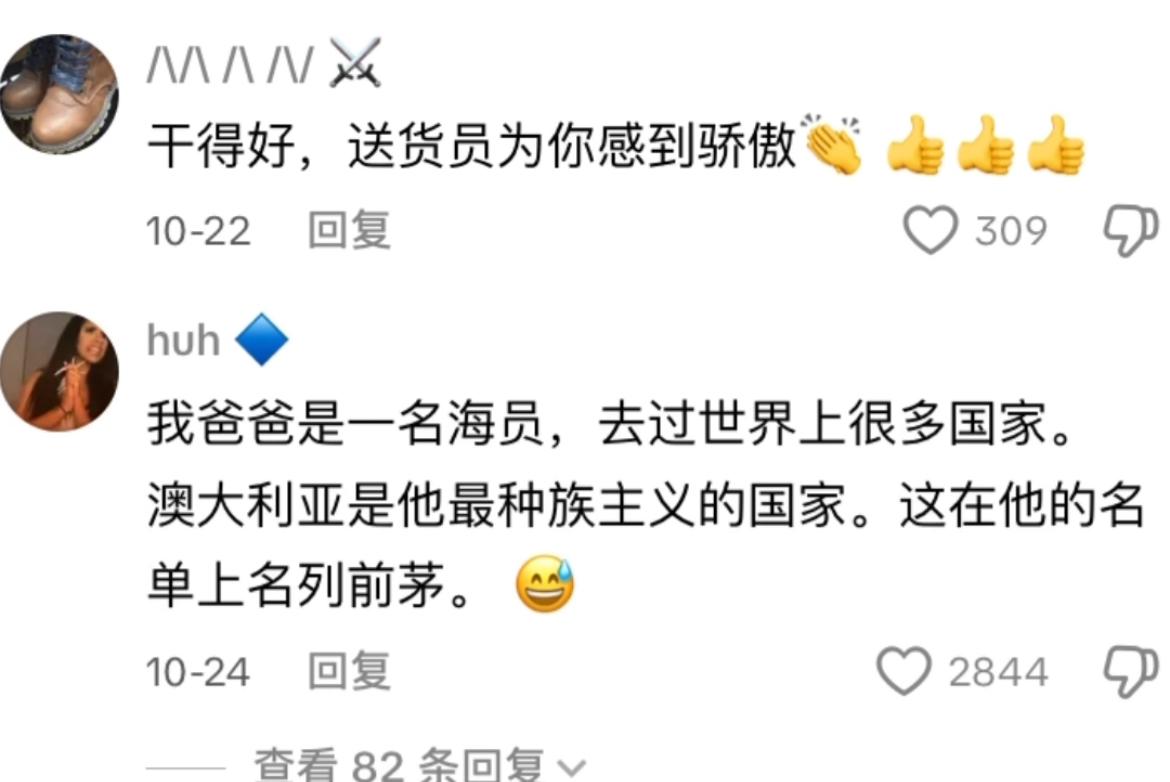Like the comment with 309 likes
Screen dimensions: 1170x782
coord(930,230)
